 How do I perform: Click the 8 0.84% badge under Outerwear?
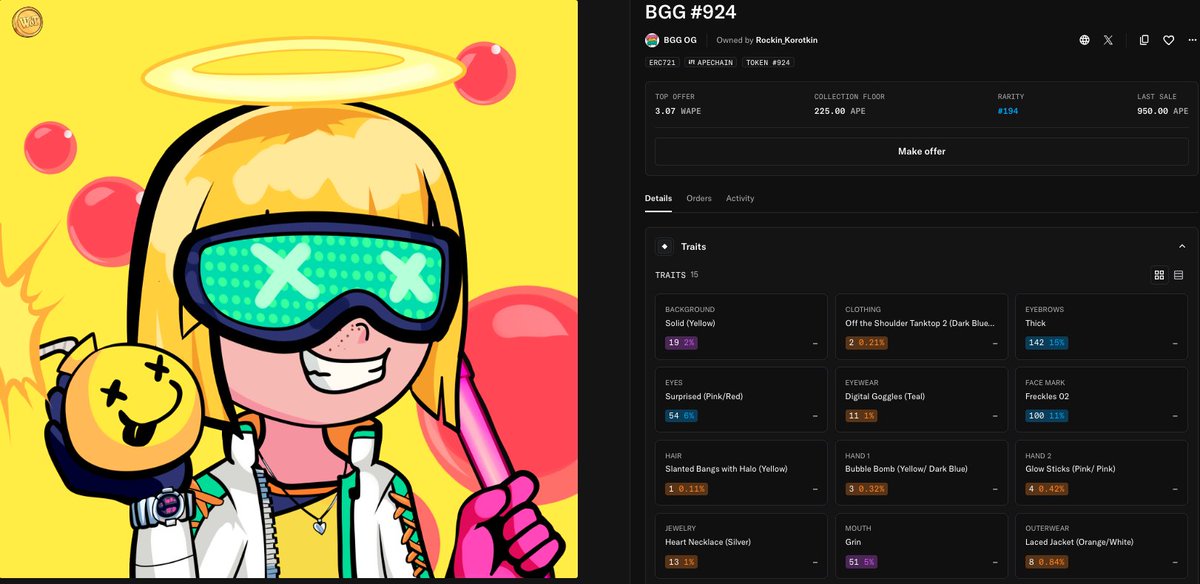pyautogui.click(x=1046, y=561)
